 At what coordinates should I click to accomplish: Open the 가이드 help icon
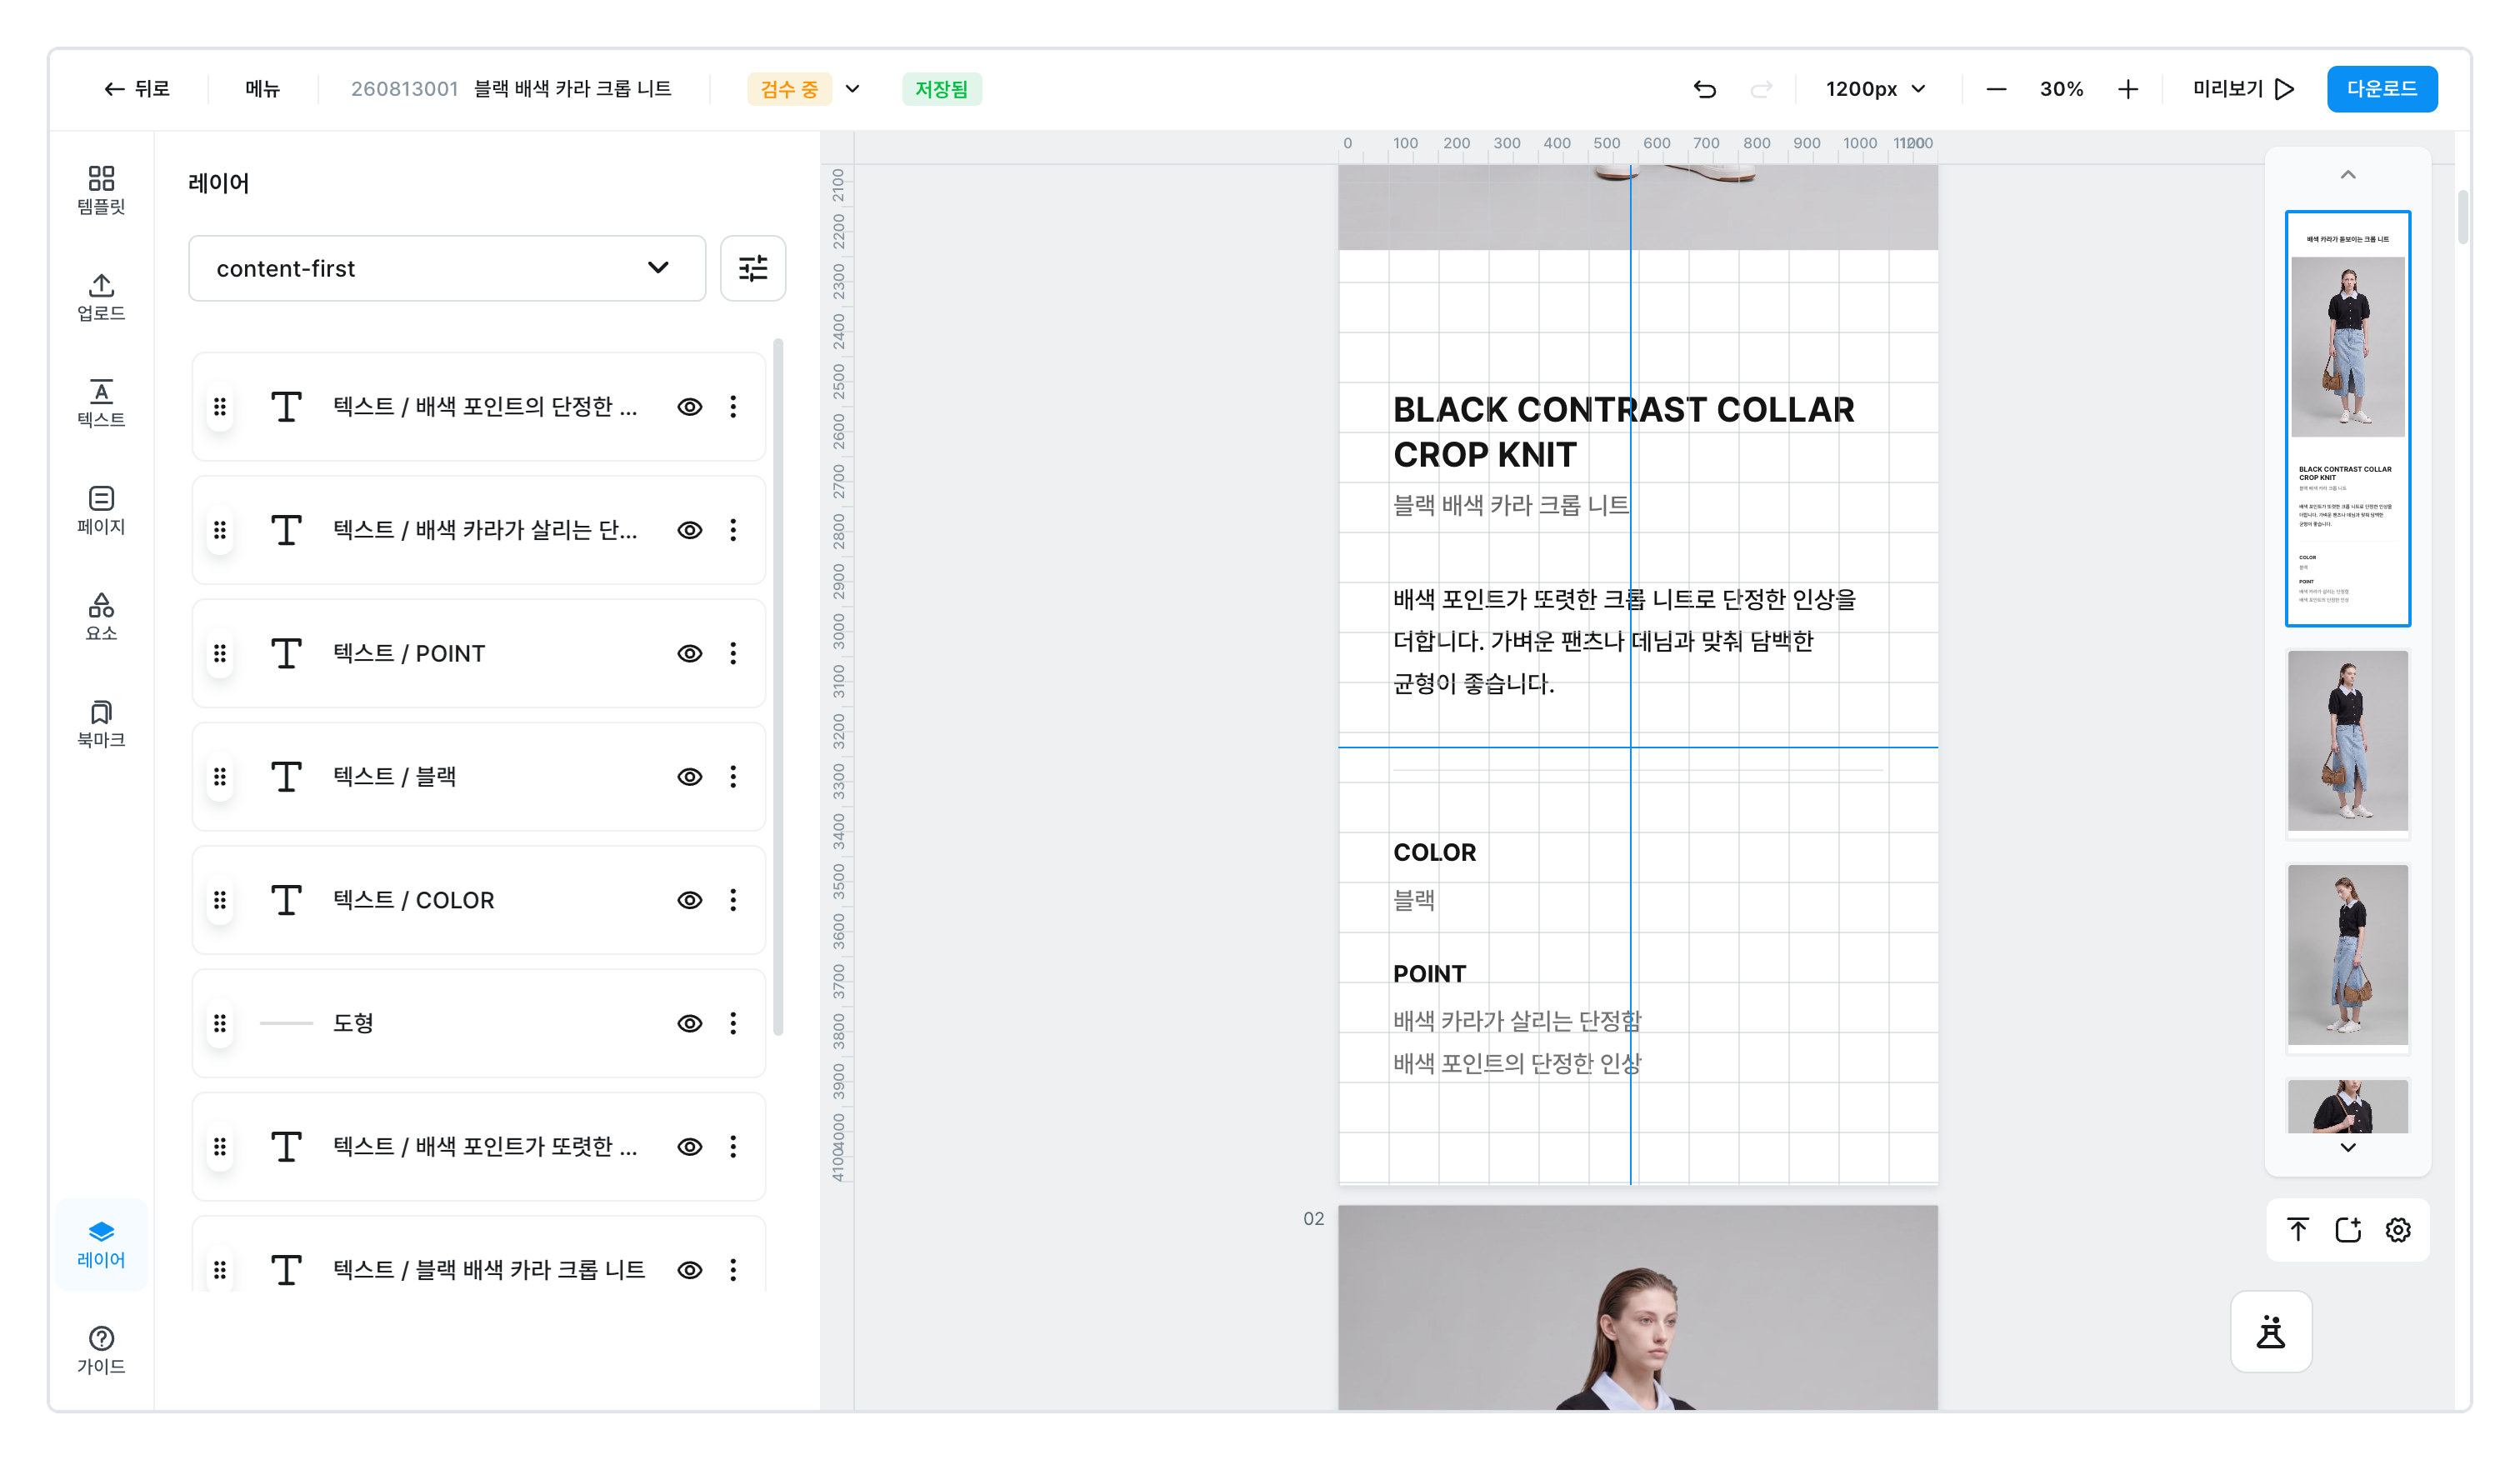(x=101, y=1350)
